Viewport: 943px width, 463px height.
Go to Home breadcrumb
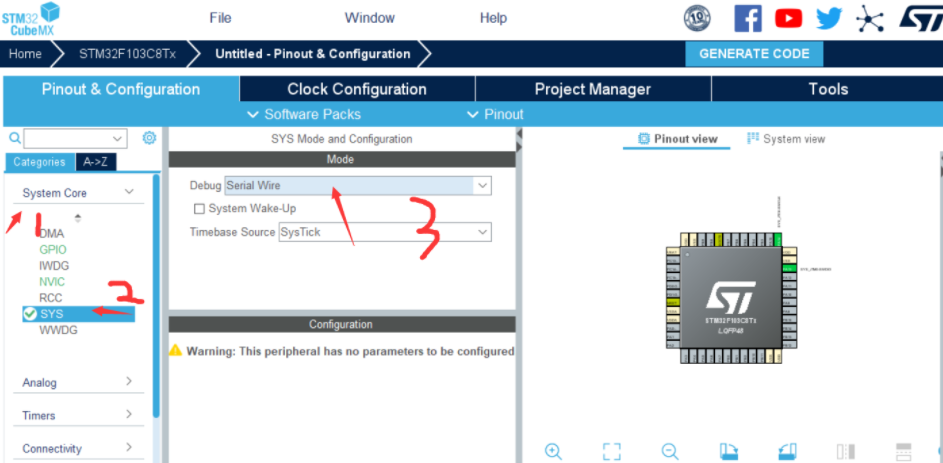pyautogui.click(x=25, y=54)
